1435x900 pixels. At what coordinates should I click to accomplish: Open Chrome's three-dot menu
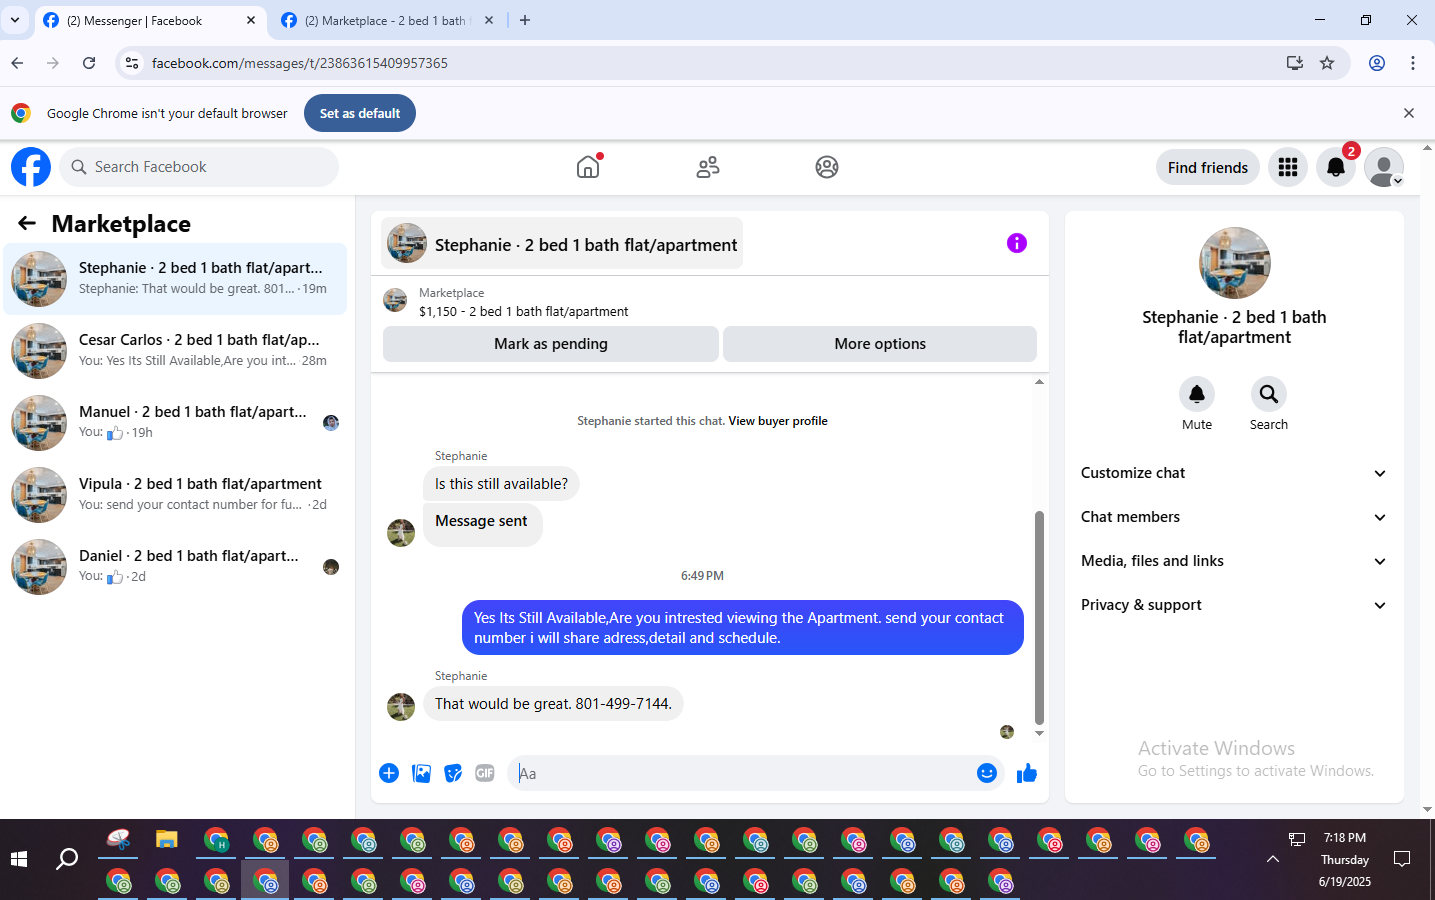tap(1413, 63)
